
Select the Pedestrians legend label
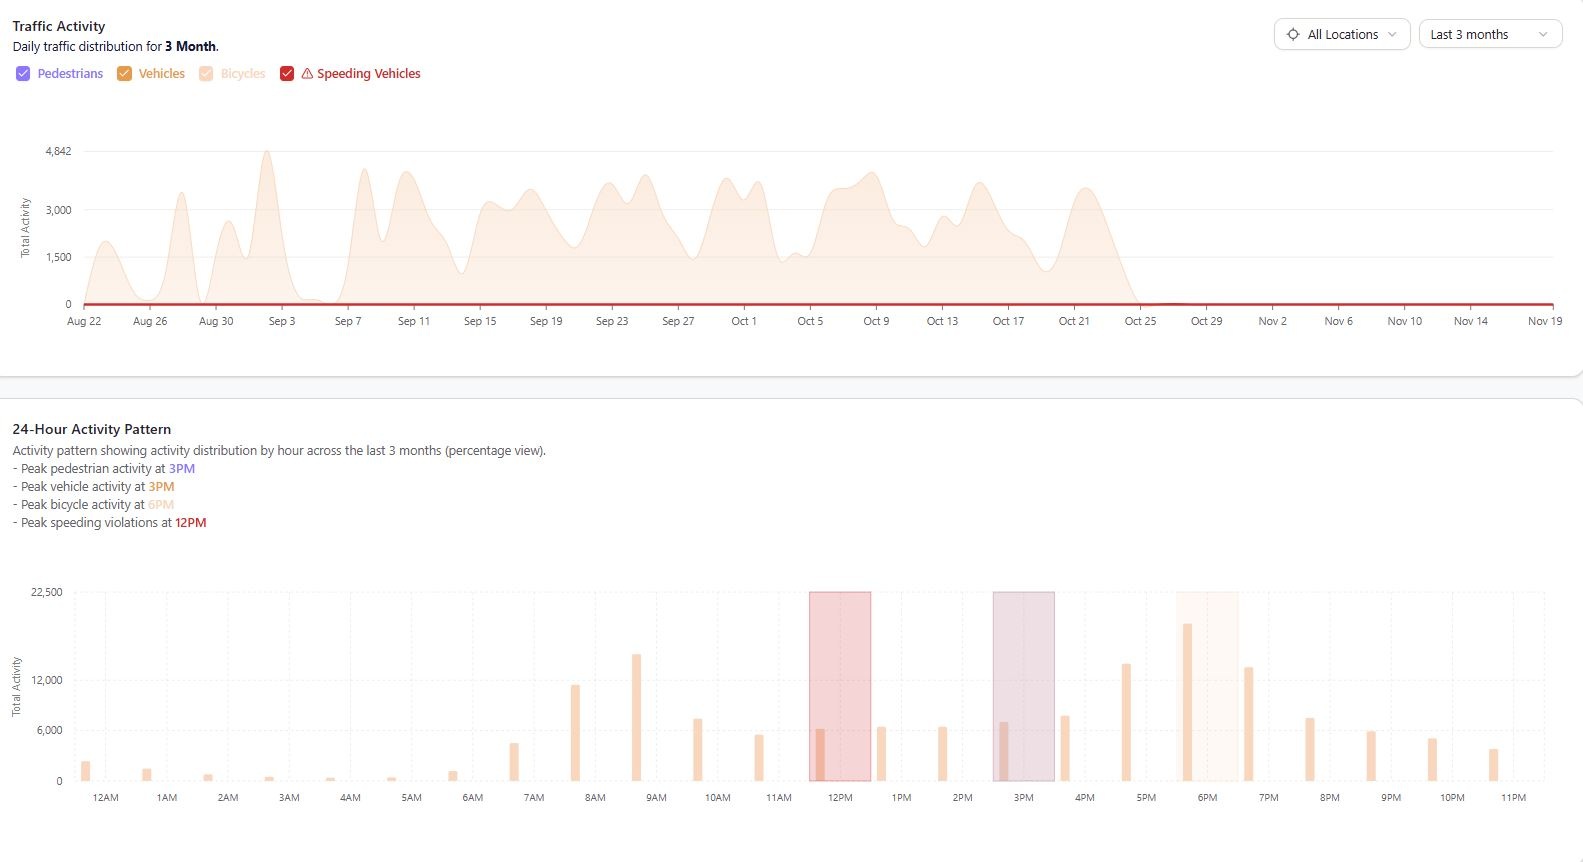click(x=70, y=74)
